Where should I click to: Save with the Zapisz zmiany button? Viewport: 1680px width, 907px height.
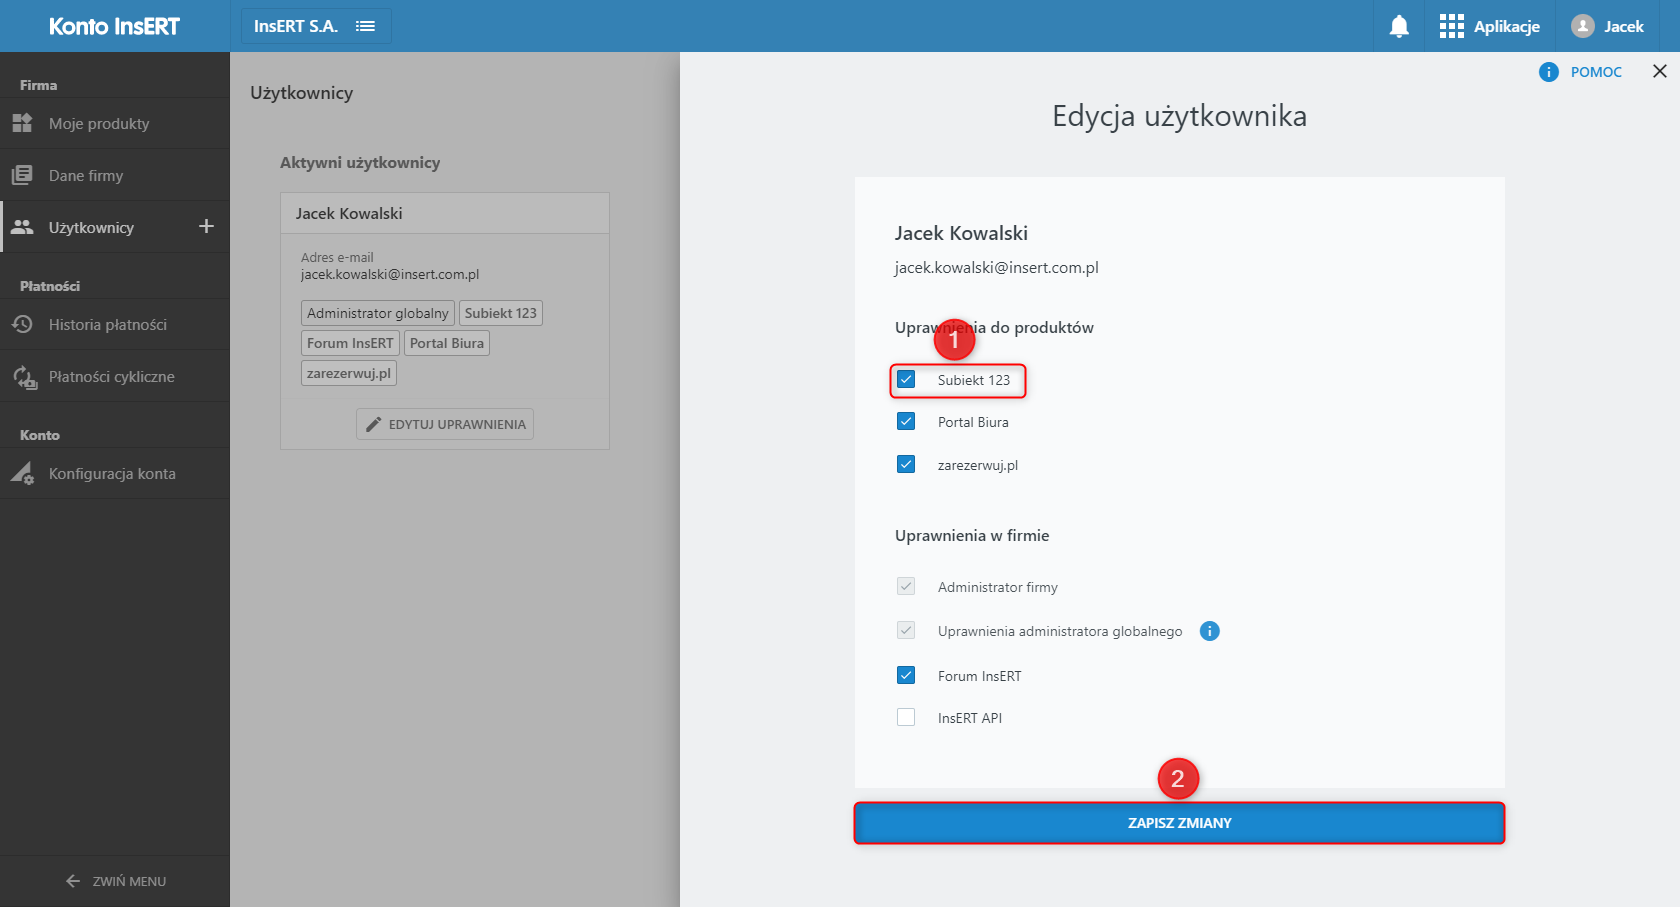tap(1179, 823)
